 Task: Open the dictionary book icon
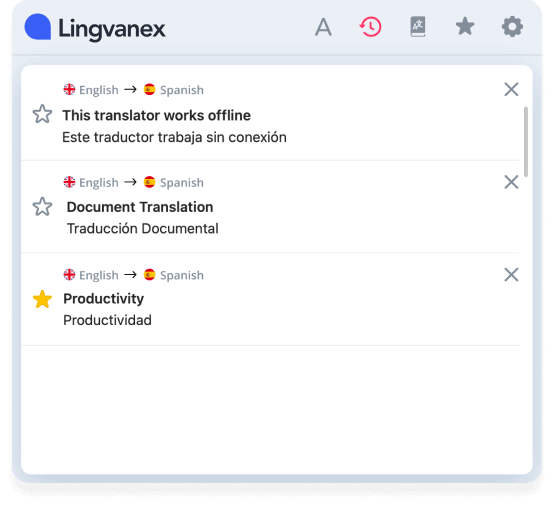[418, 27]
